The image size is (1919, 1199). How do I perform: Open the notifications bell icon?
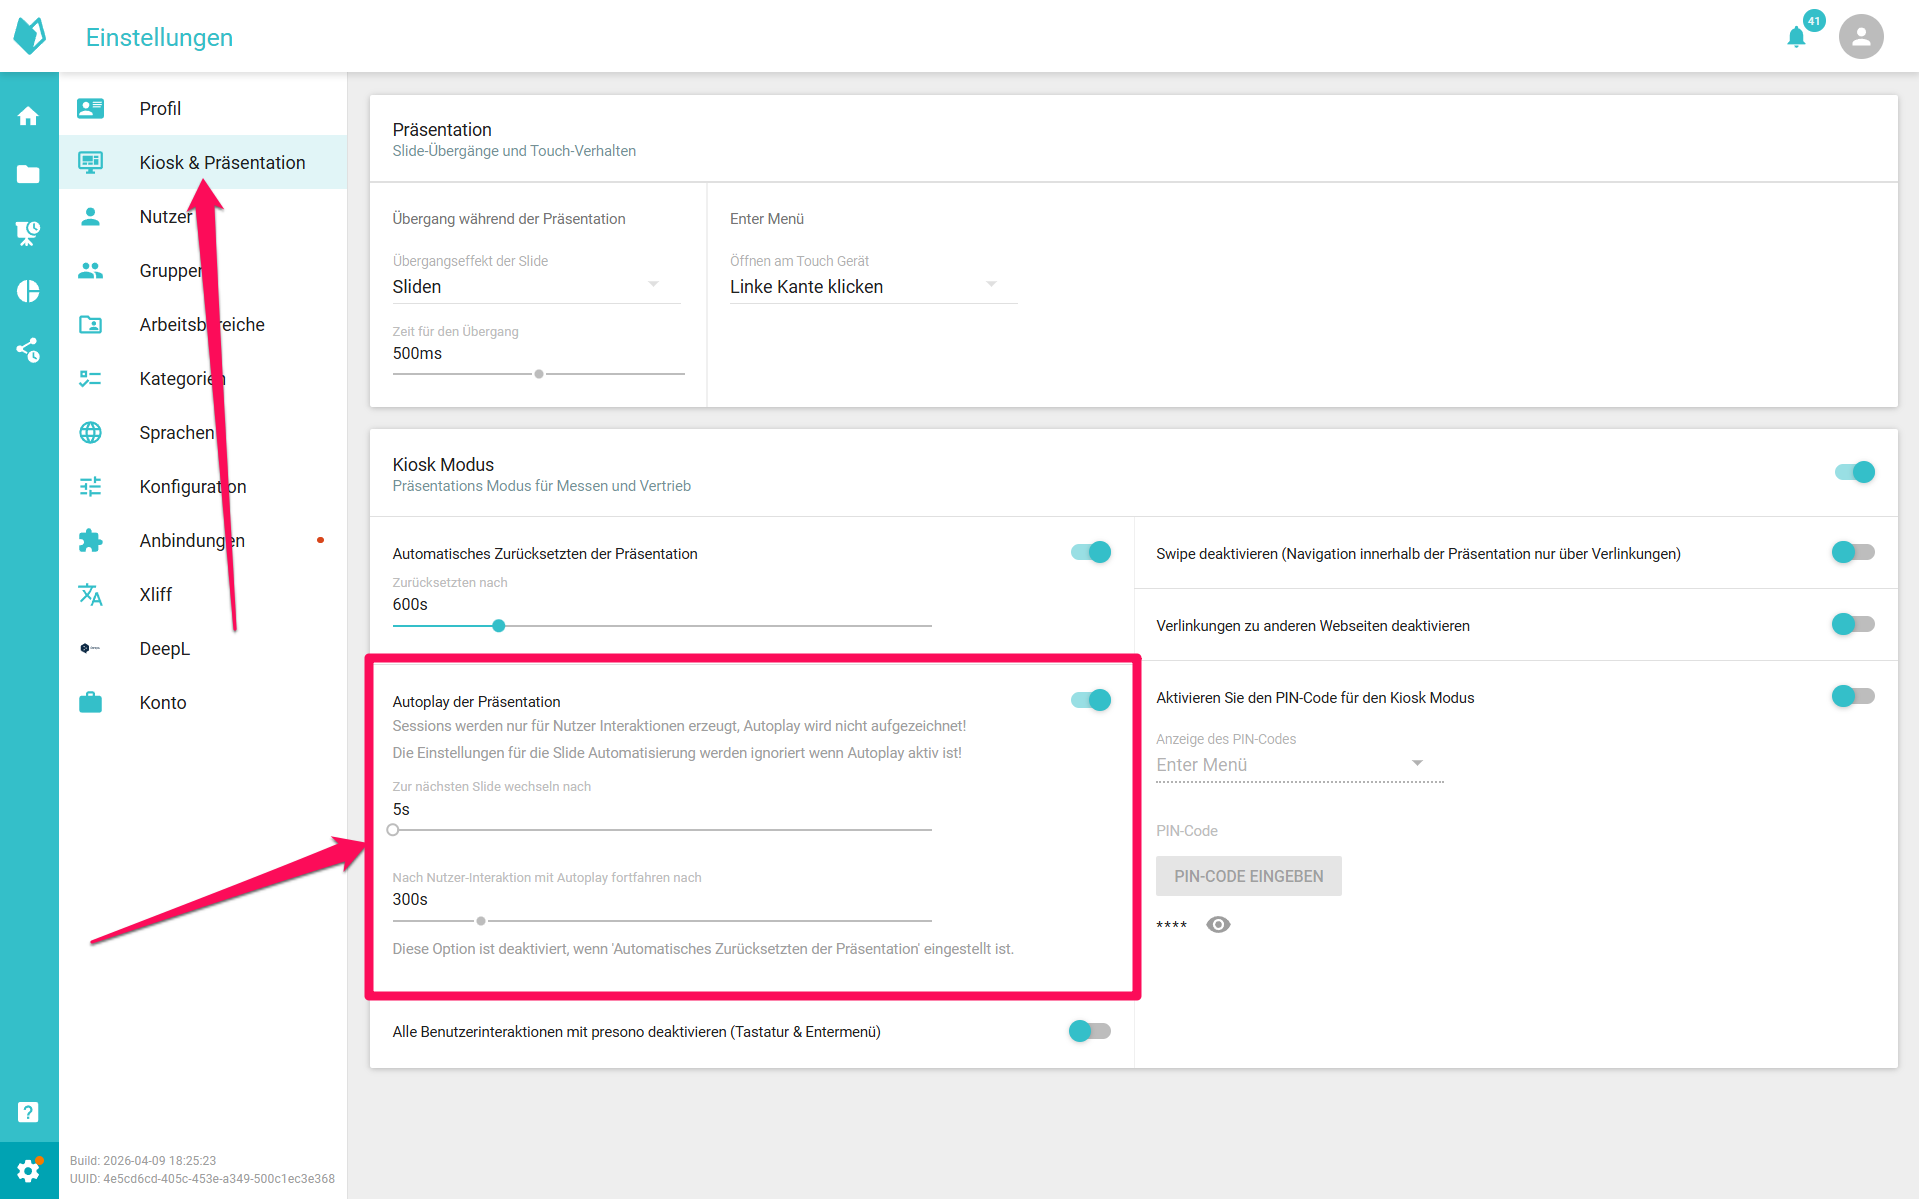tap(1796, 38)
